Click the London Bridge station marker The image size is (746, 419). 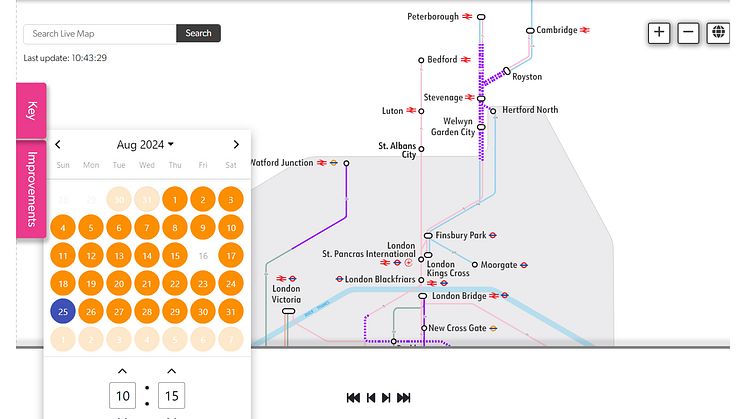point(422,296)
